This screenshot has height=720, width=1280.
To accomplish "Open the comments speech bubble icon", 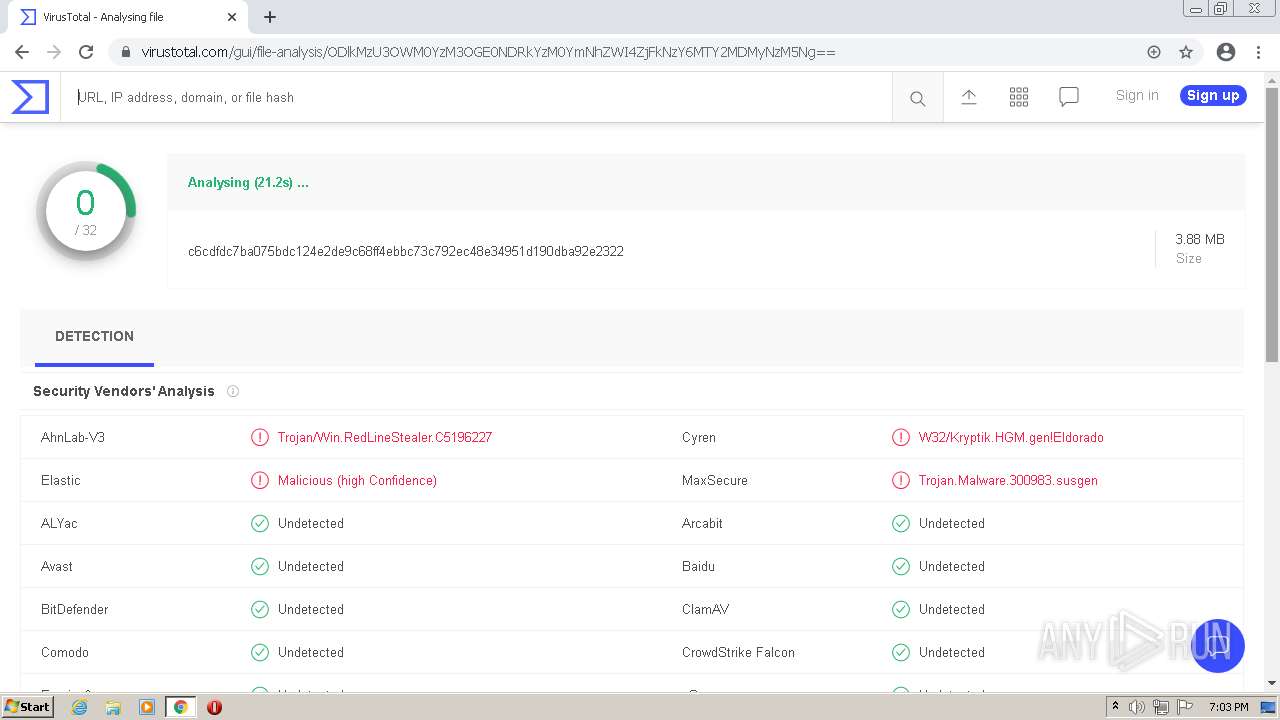I will (x=1069, y=97).
